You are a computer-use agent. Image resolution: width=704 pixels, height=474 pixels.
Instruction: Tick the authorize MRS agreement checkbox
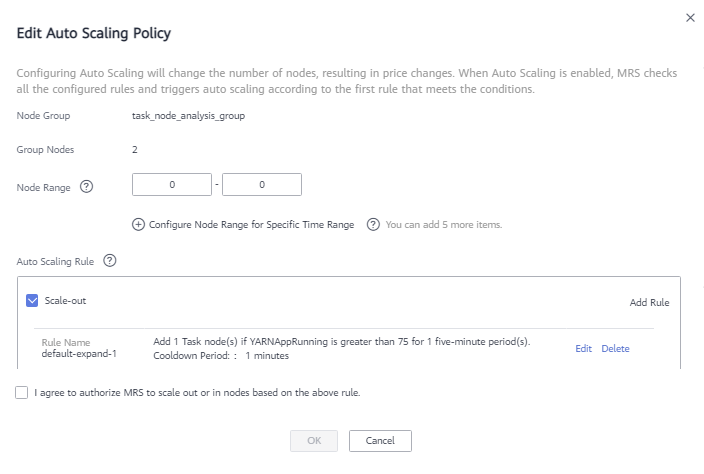tap(22, 392)
